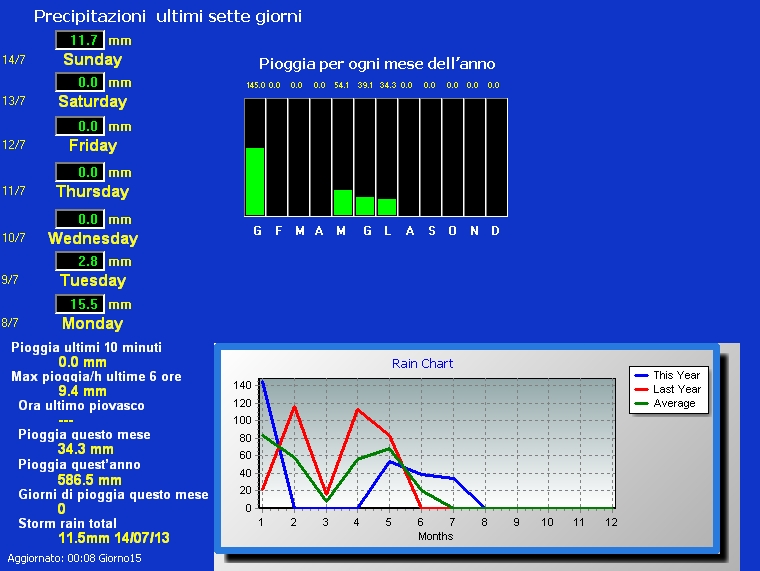Click the month letter D under bar chart
This screenshot has width=760, height=571.
coord(495,231)
